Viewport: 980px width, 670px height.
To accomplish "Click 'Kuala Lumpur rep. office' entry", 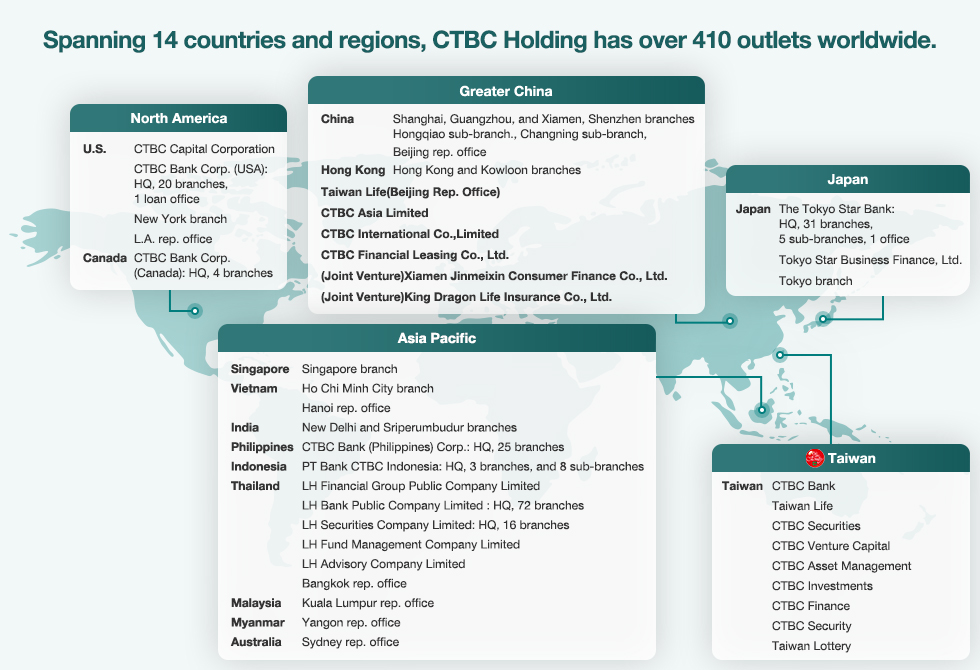I will (368, 603).
